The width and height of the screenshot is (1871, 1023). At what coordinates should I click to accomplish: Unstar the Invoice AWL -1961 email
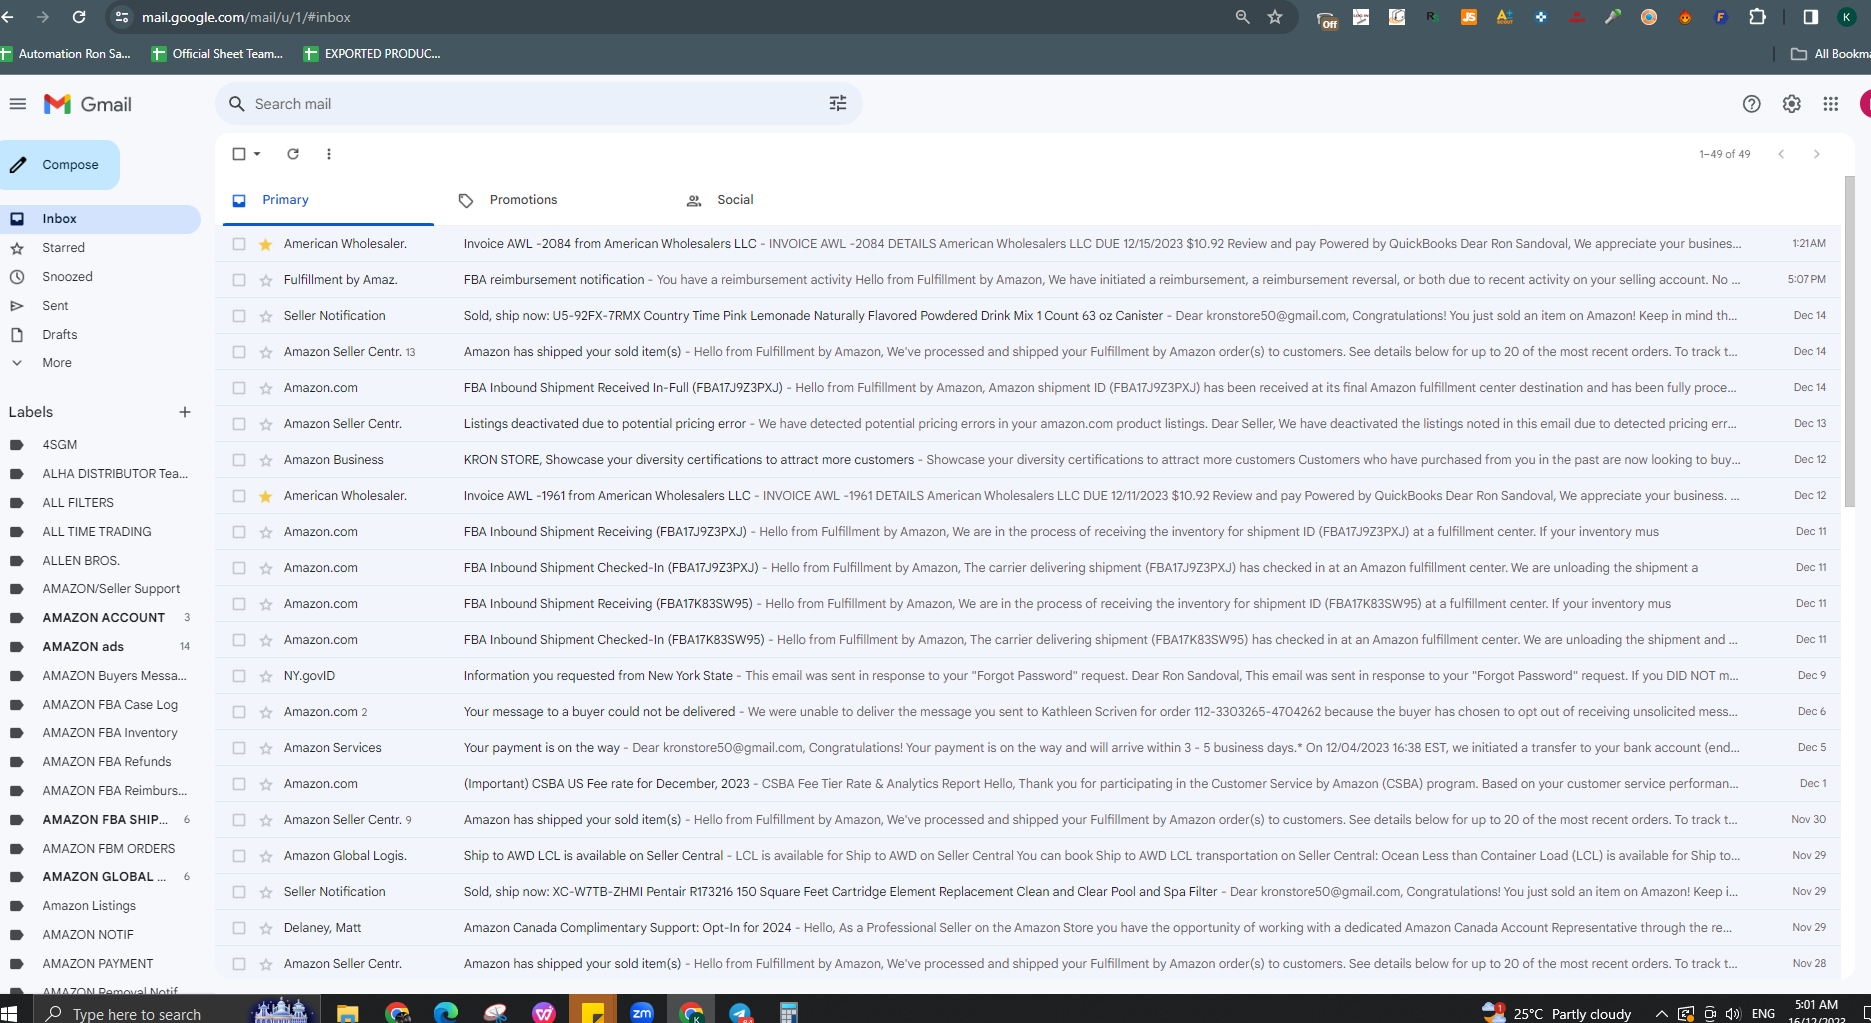[x=265, y=496]
